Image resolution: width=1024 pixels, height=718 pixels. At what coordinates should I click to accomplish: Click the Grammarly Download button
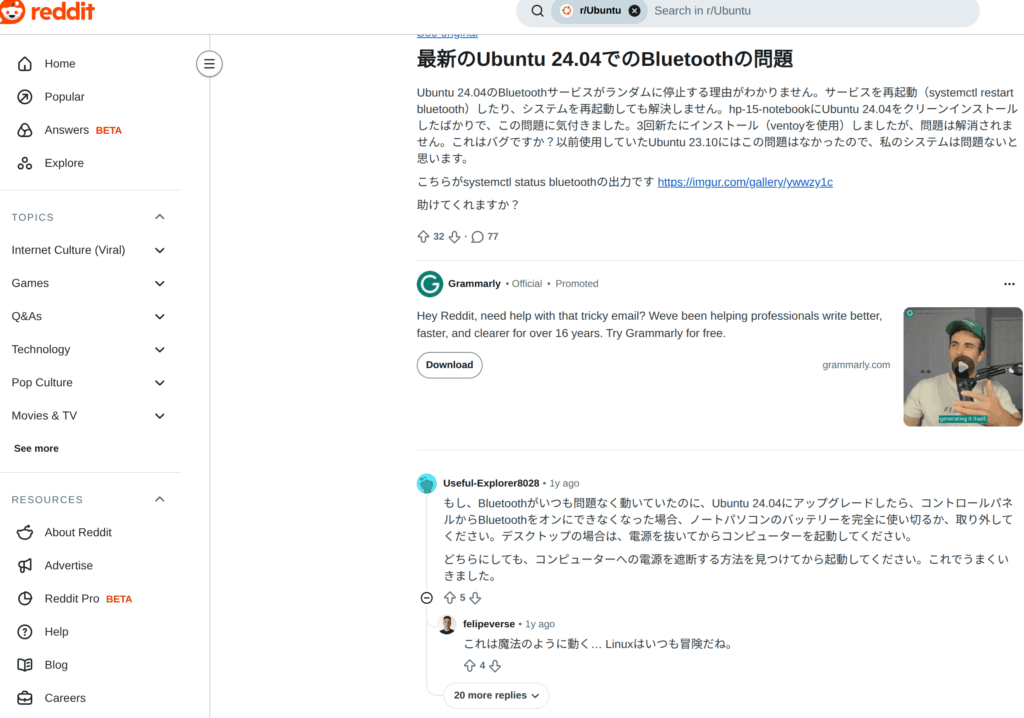click(449, 365)
